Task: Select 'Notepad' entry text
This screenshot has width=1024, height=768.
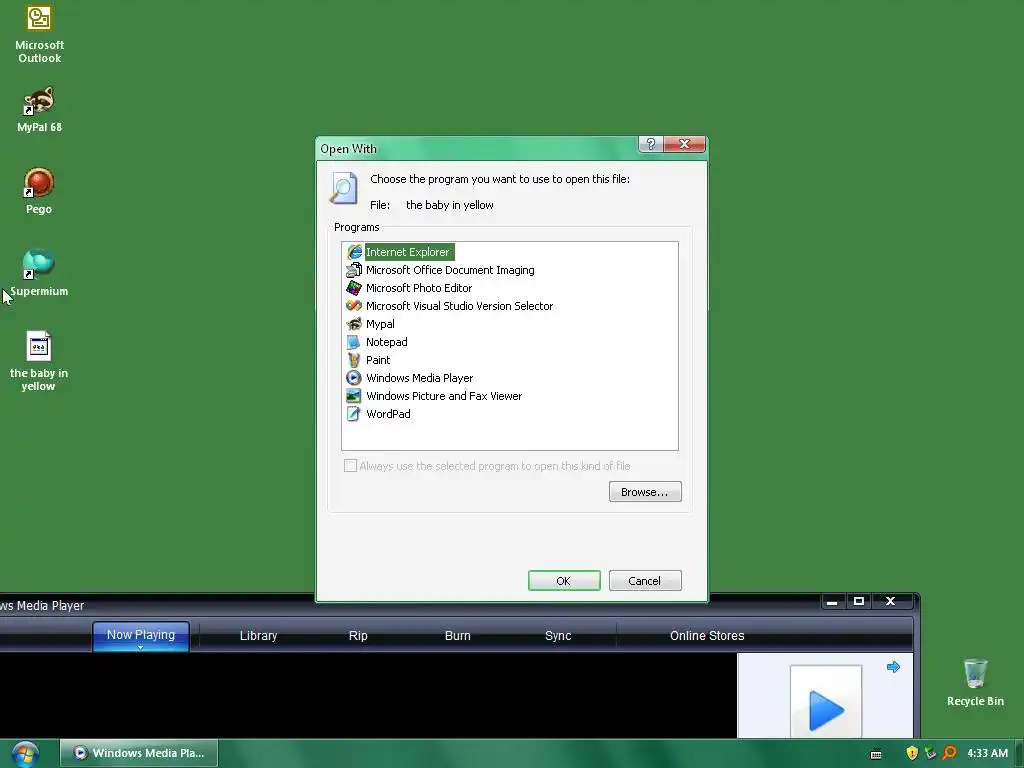Action: (x=387, y=342)
